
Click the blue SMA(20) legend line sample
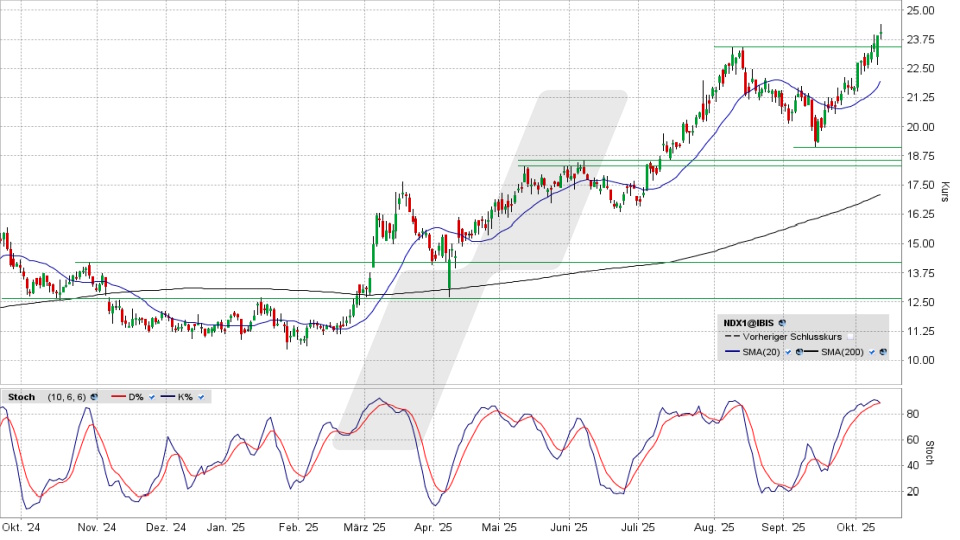pos(732,351)
